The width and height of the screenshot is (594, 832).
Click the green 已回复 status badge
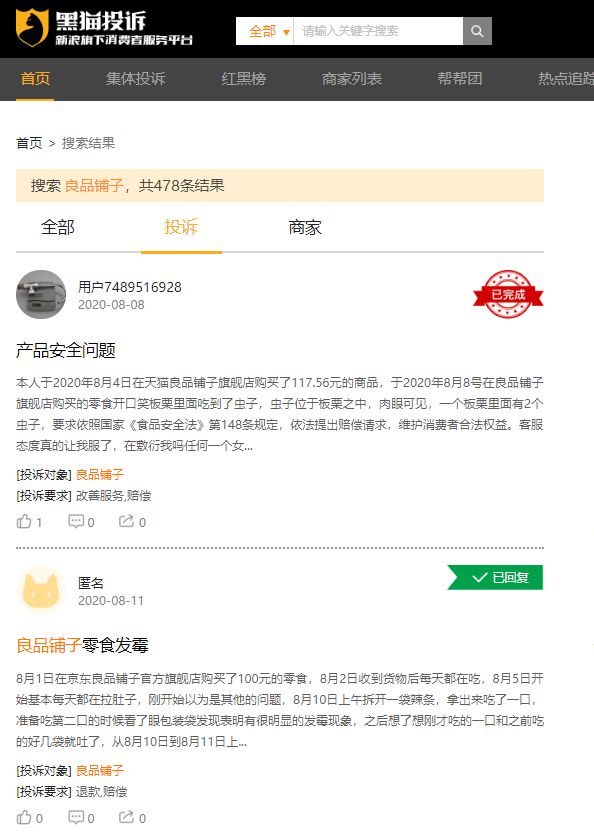pyautogui.click(x=495, y=577)
